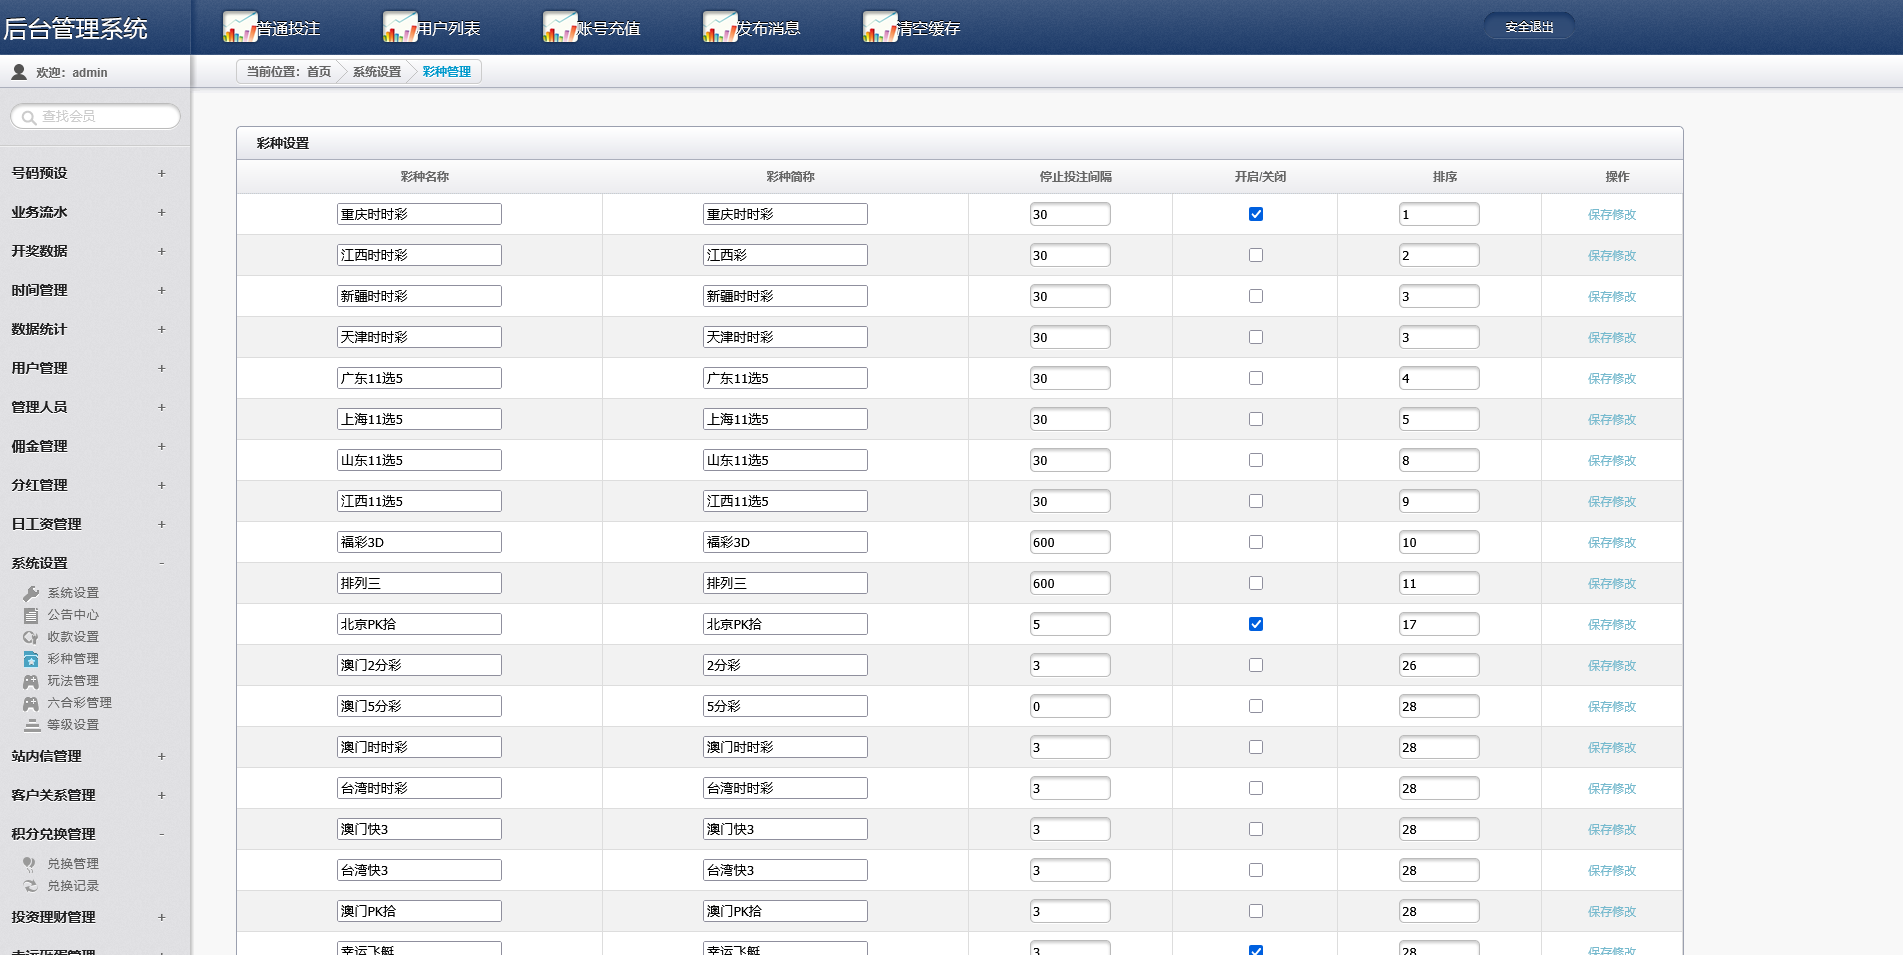Image resolution: width=1903 pixels, height=955 pixels.
Task: Click the sort order field for 北京PK拾
Action: tap(1439, 624)
